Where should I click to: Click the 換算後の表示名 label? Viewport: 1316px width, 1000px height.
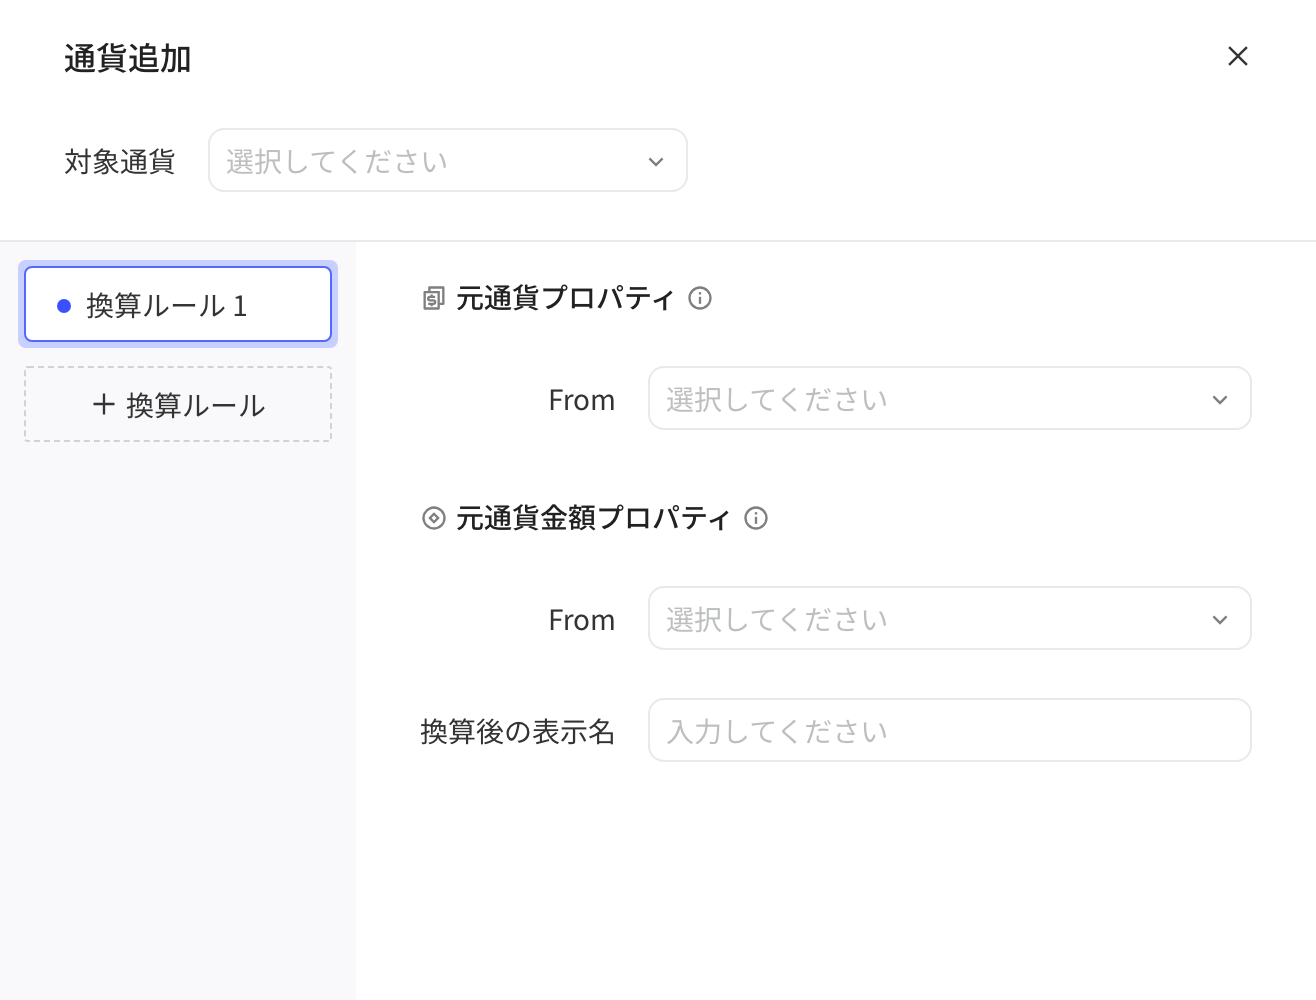[518, 731]
